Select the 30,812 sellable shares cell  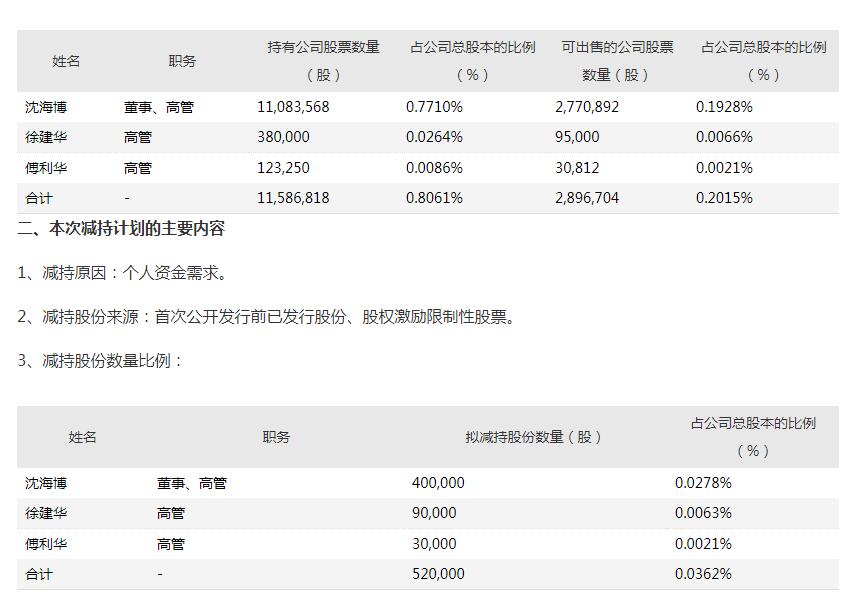point(577,168)
